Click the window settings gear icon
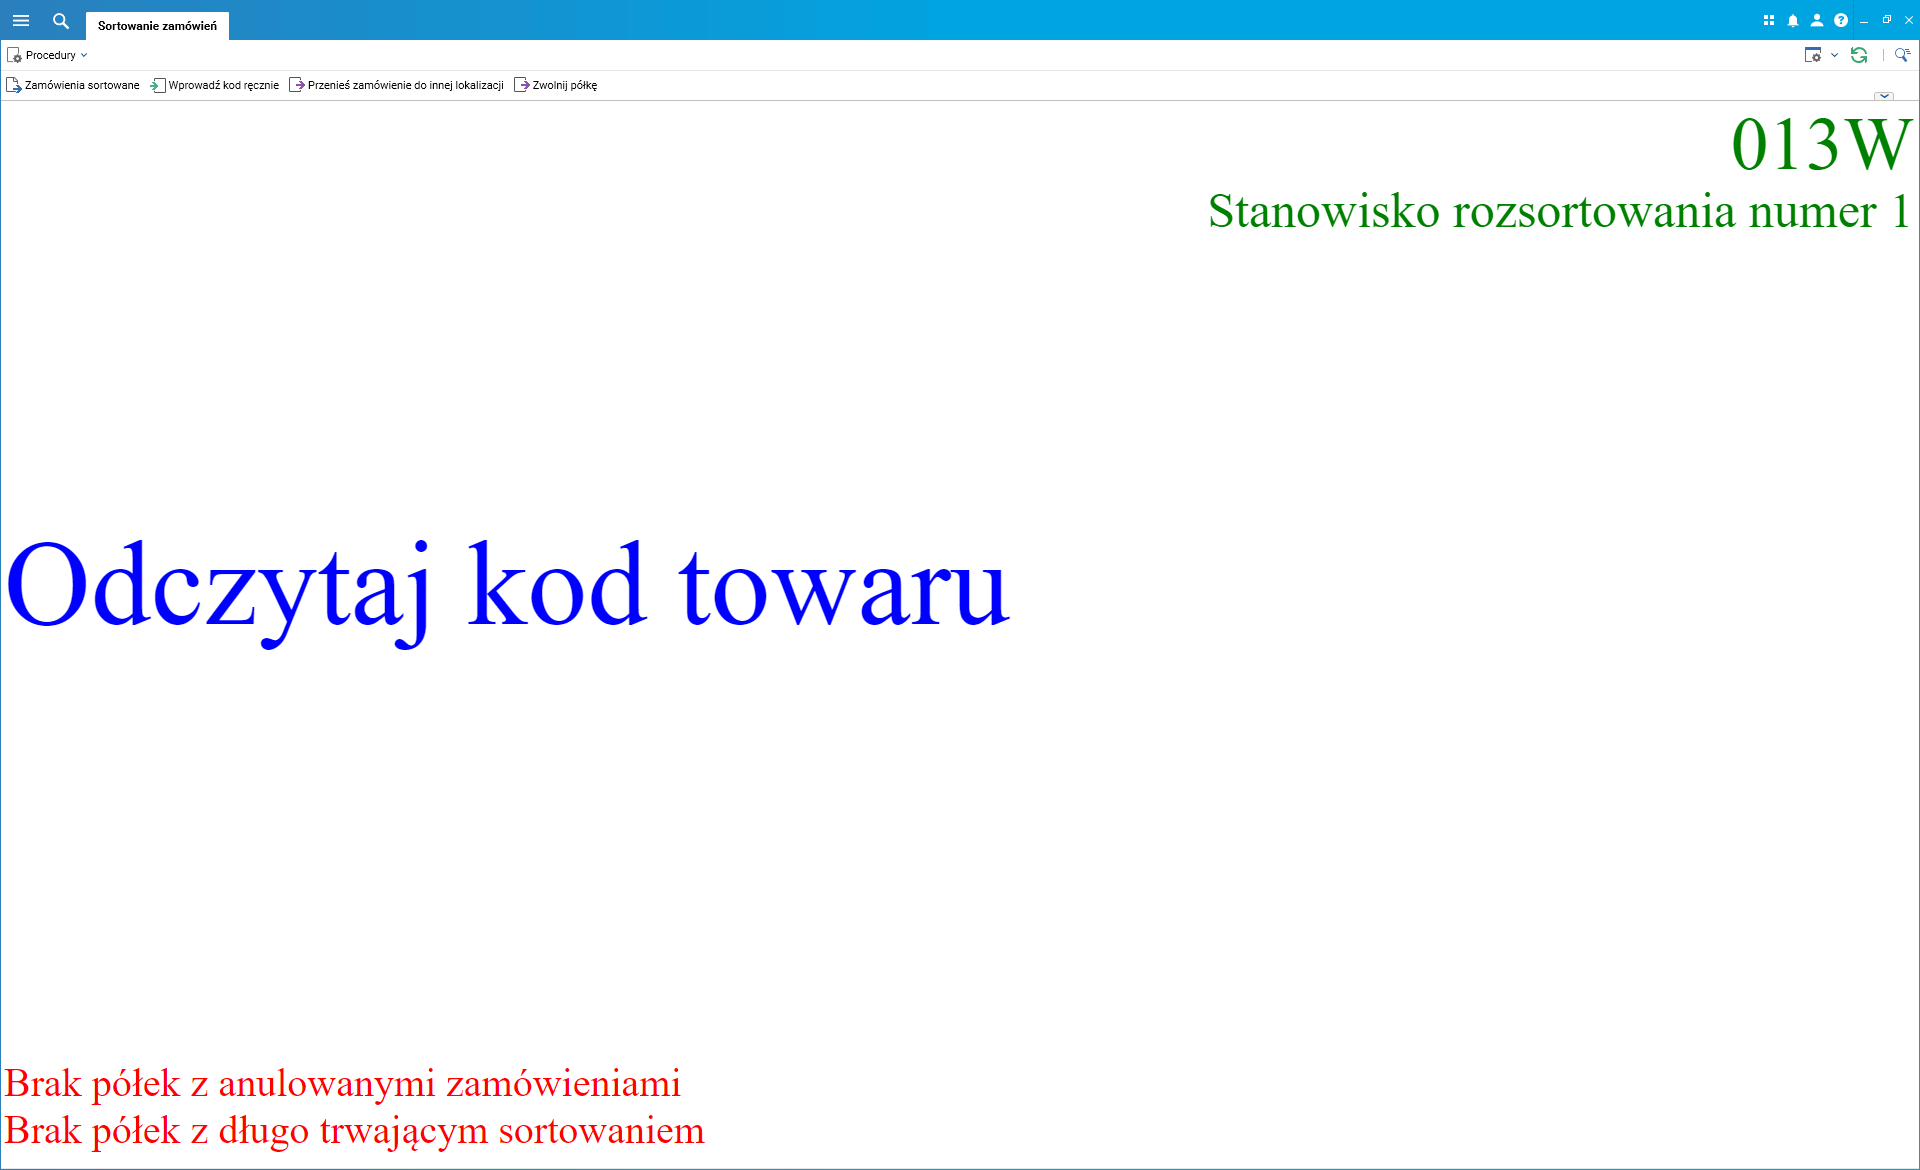 [x=1812, y=55]
